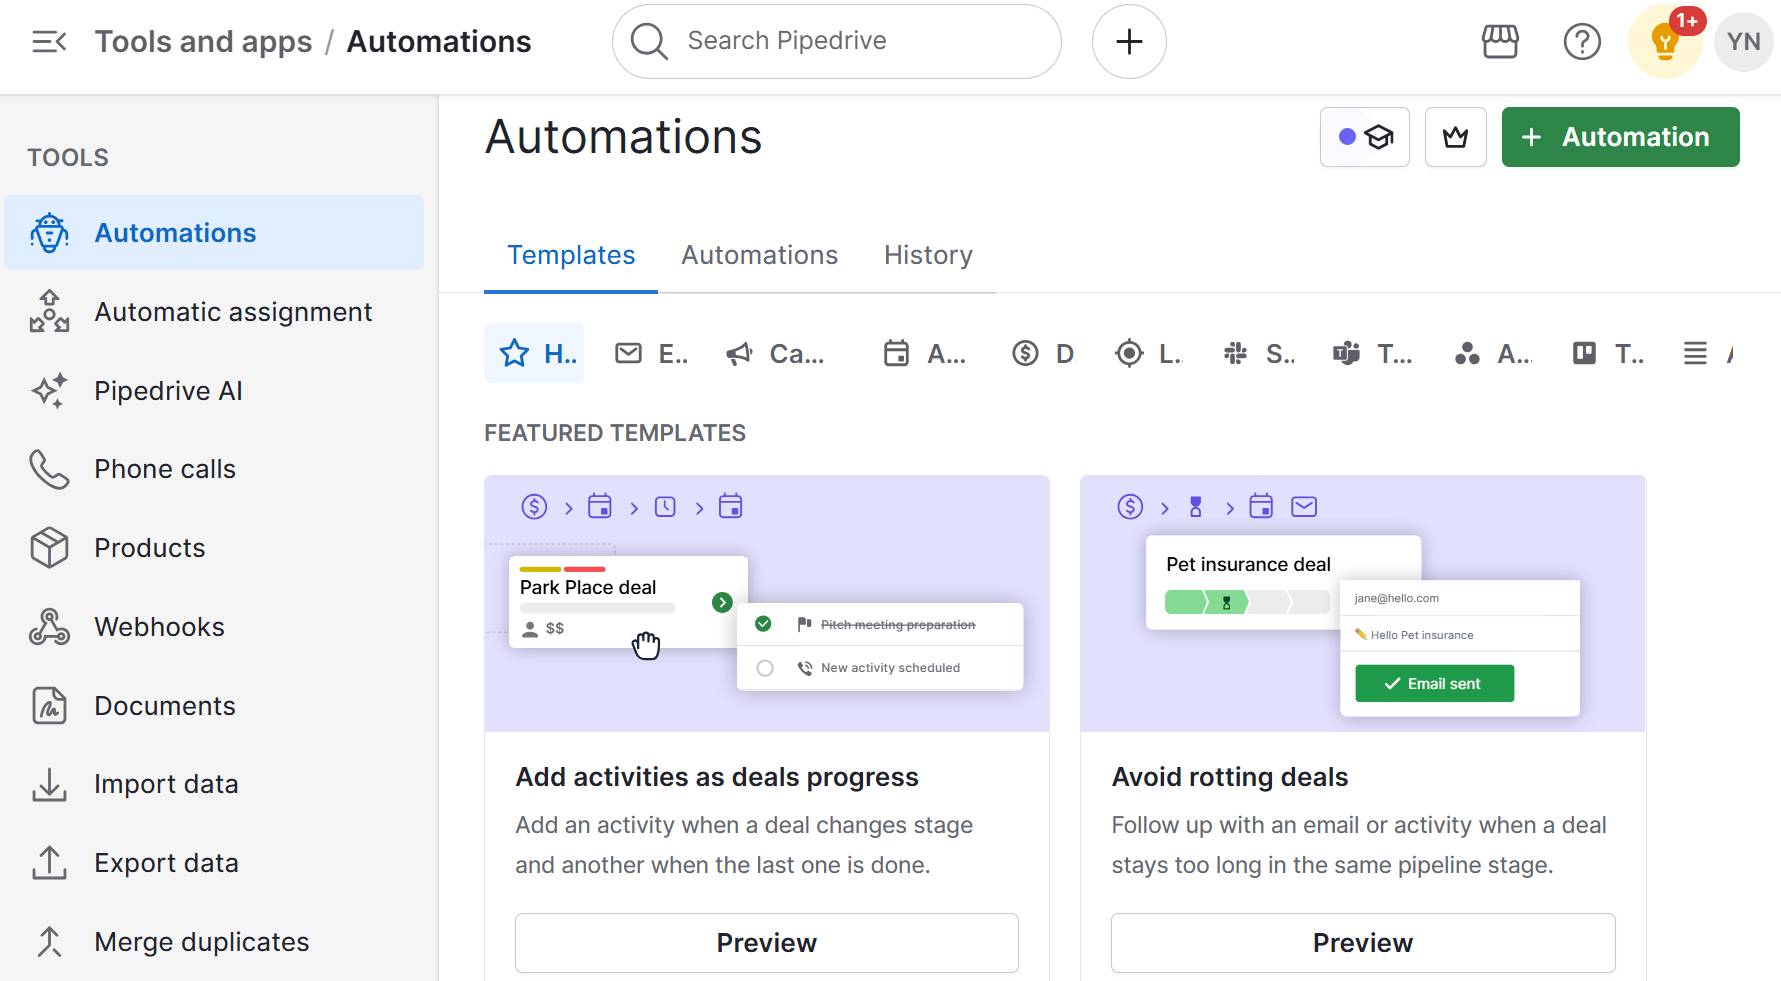This screenshot has width=1781, height=981.
Task: Select the Trello template category
Action: [x=1607, y=353]
